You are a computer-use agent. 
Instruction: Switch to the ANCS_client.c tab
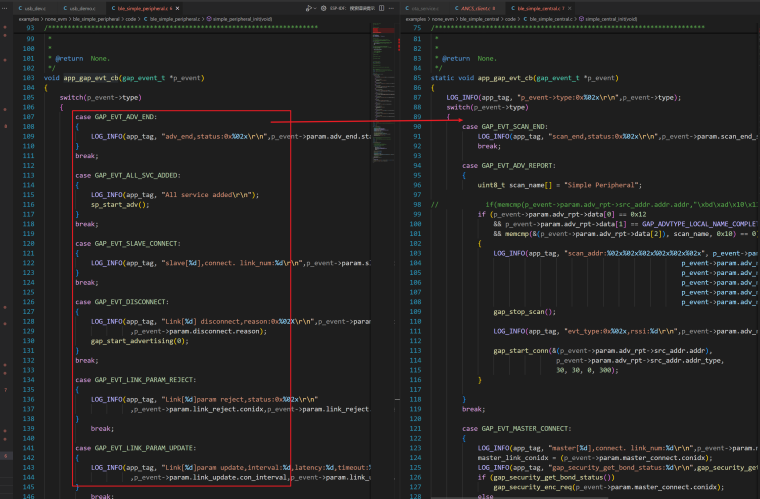(475, 8)
